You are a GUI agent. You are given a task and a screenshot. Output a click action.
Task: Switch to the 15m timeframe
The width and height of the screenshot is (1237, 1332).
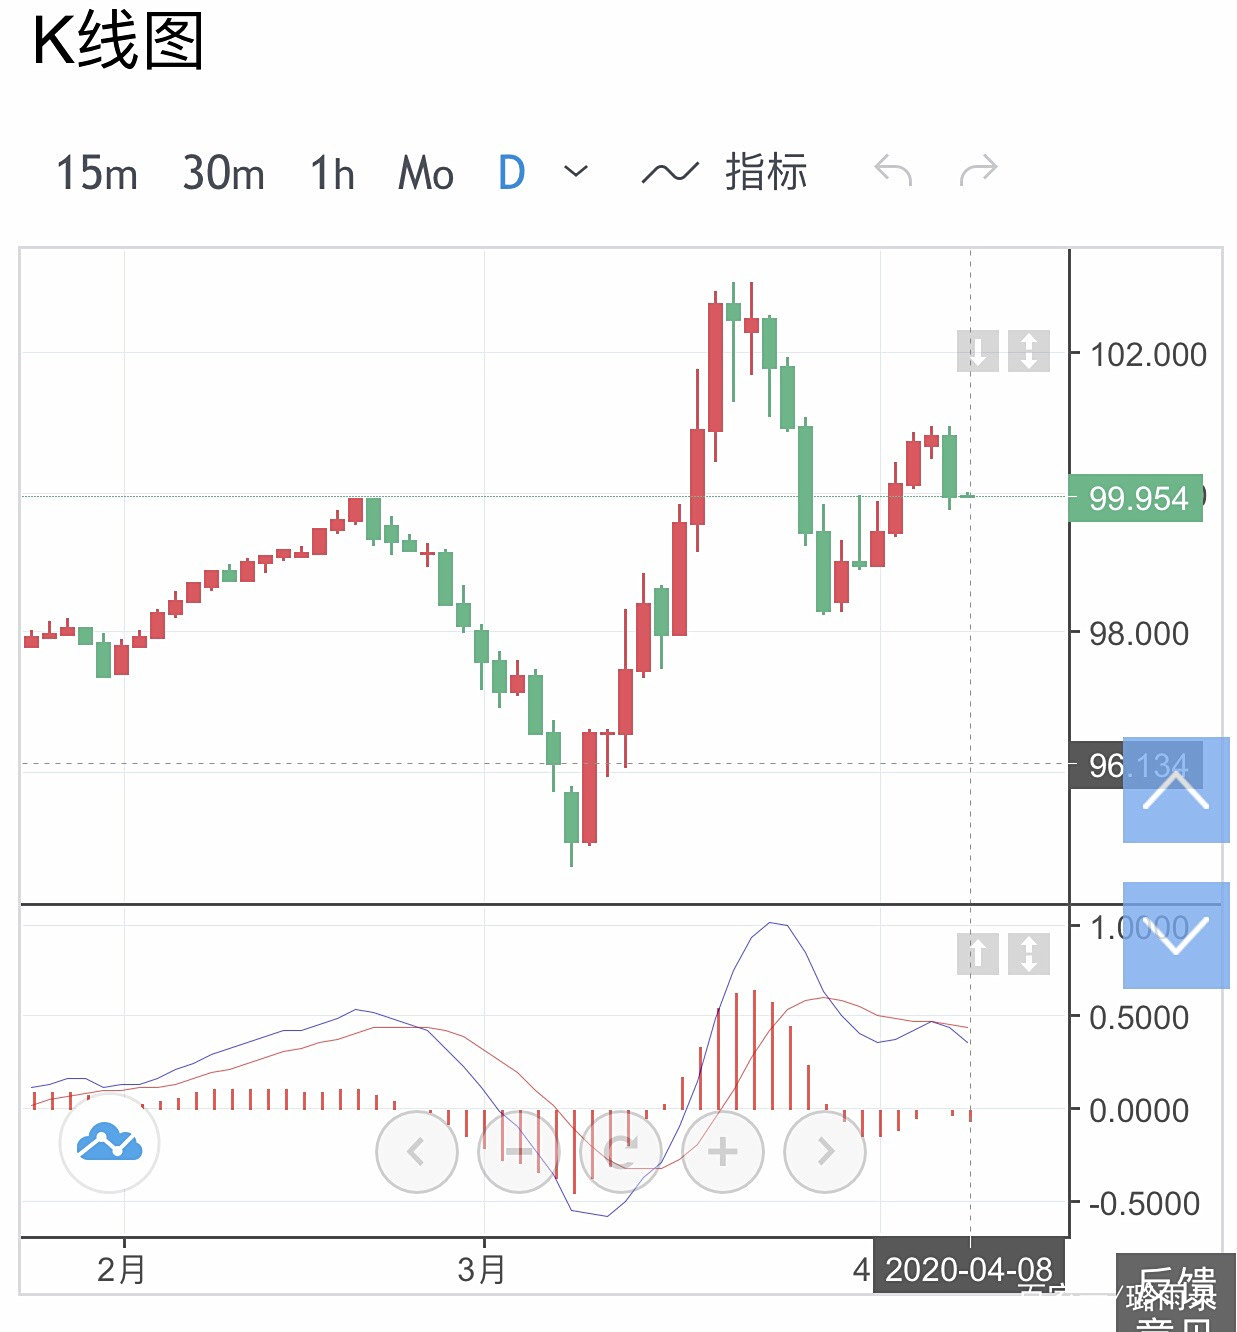(x=96, y=173)
